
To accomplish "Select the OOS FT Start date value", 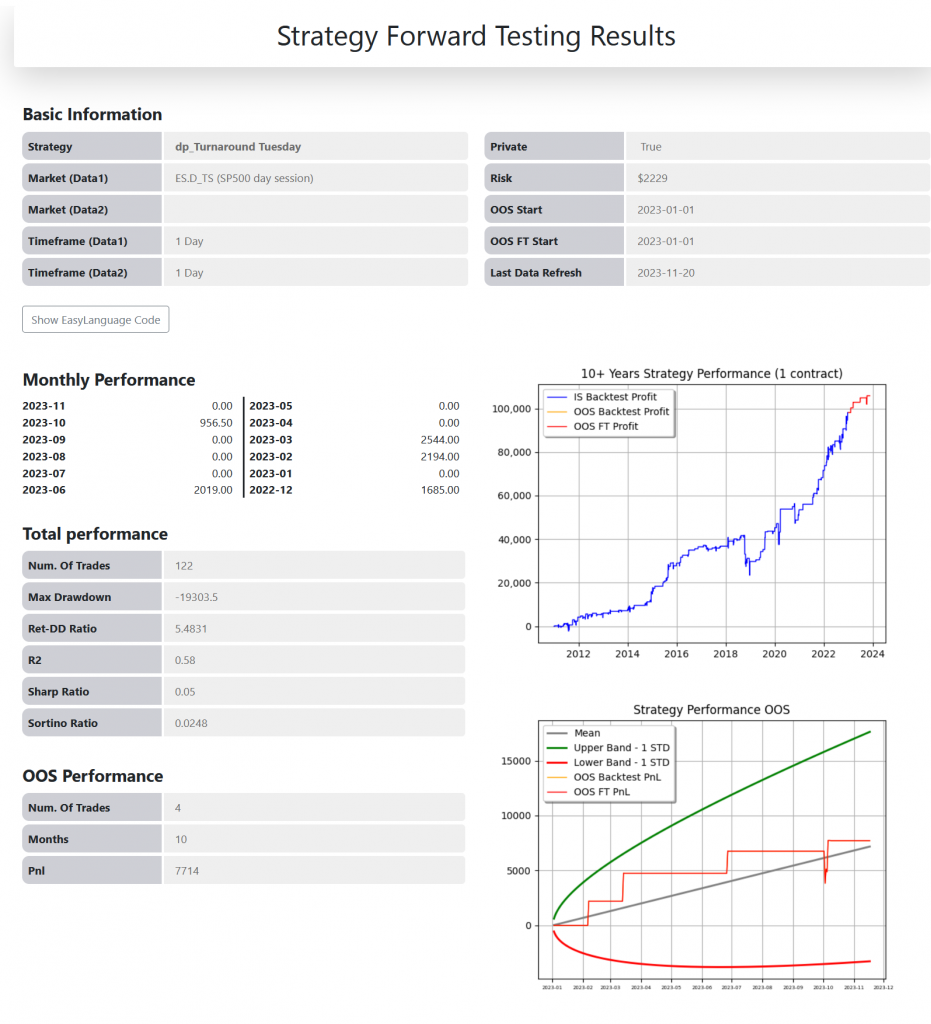I will 665,241.
